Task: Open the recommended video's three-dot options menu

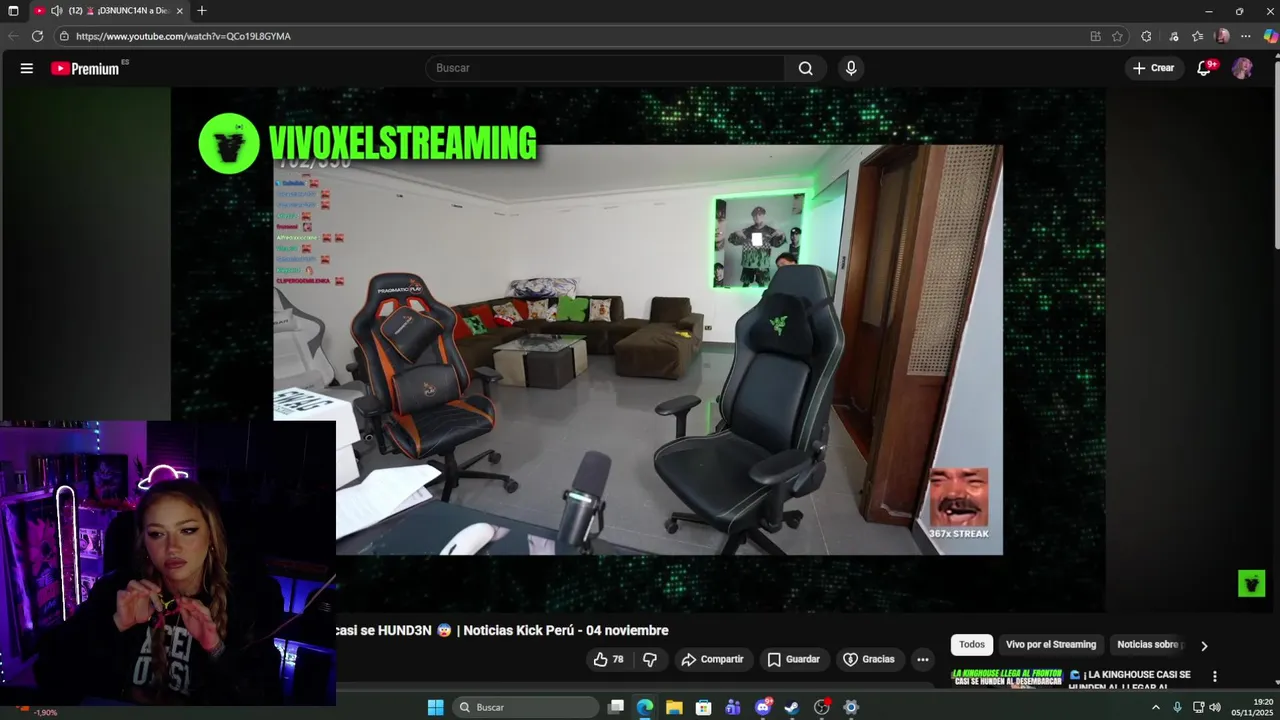Action: pos(1215,676)
